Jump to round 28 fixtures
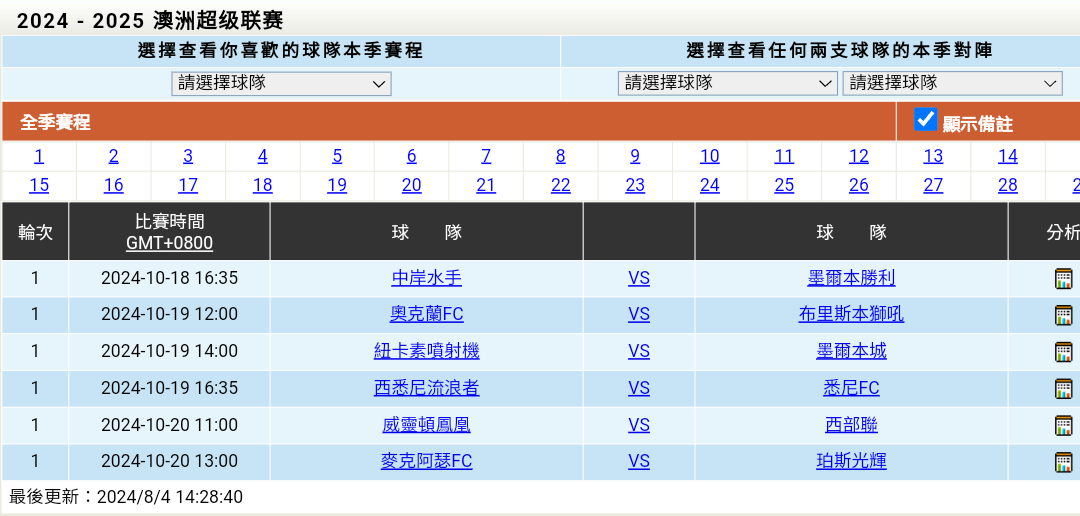Viewport: 1080px width, 516px height. (x=1007, y=185)
